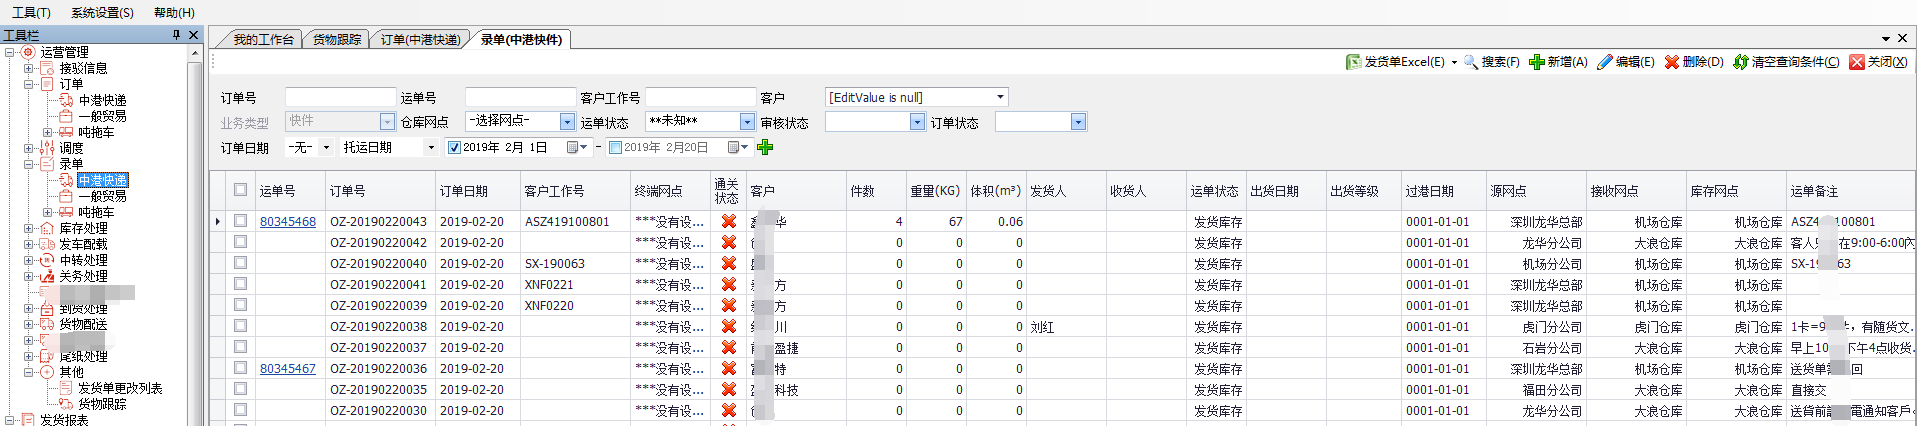Check the select-all checkbox in table header
This screenshot has width=1917, height=426.
tap(240, 190)
